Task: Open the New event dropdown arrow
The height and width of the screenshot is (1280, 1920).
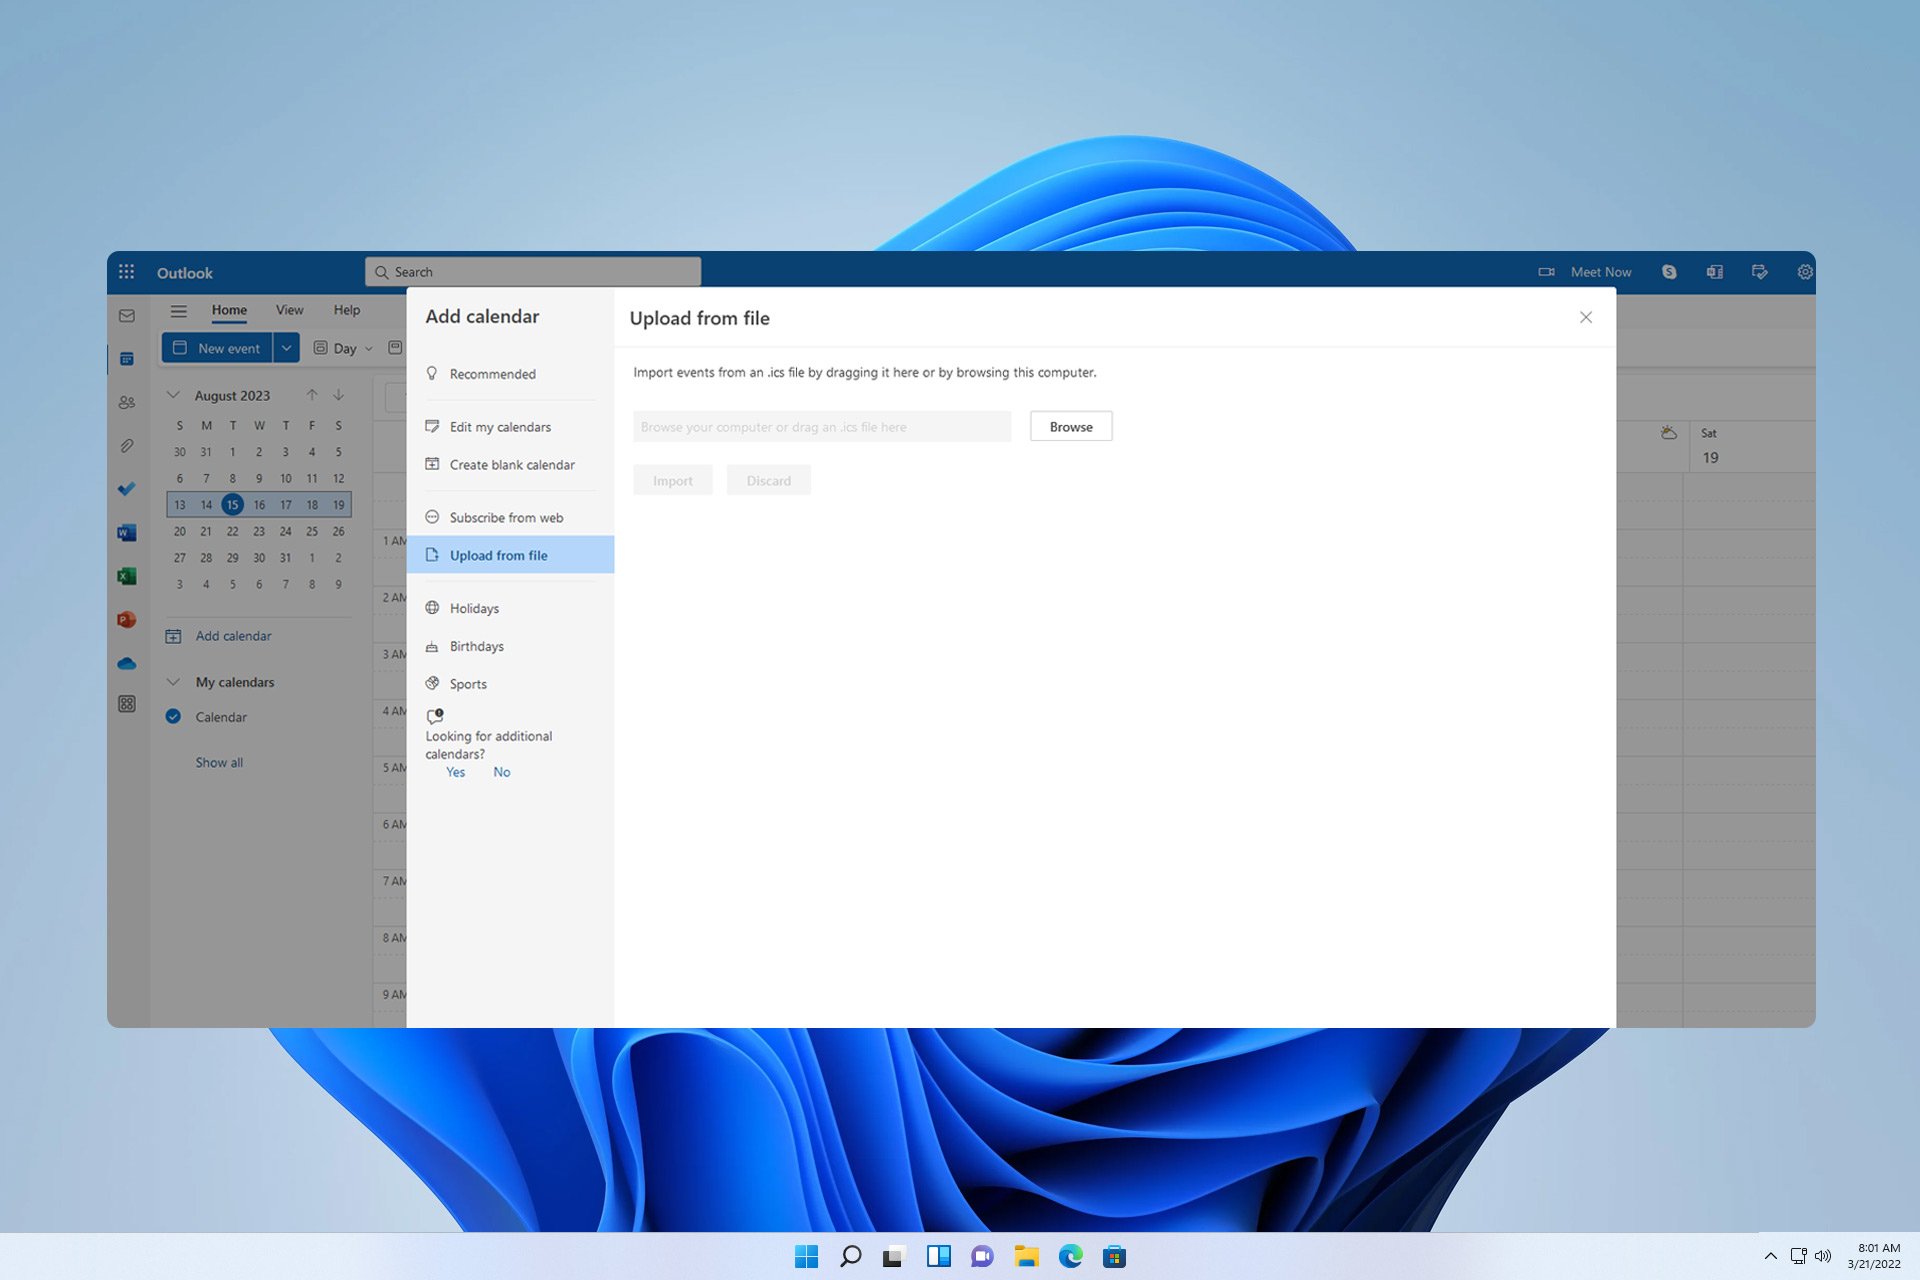Action: pos(286,348)
